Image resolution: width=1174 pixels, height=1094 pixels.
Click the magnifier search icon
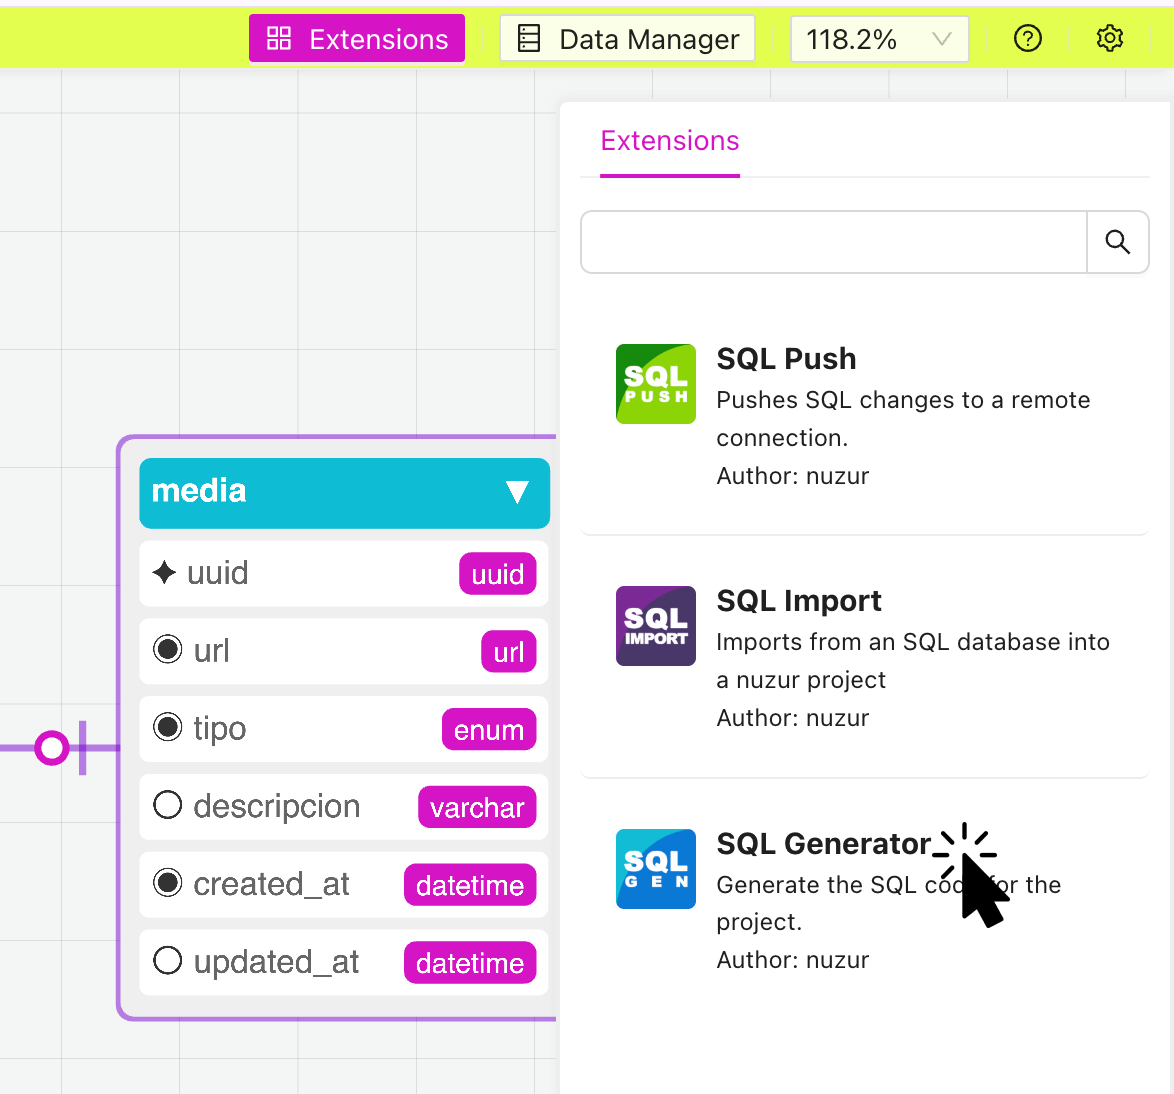[1117, 242]
